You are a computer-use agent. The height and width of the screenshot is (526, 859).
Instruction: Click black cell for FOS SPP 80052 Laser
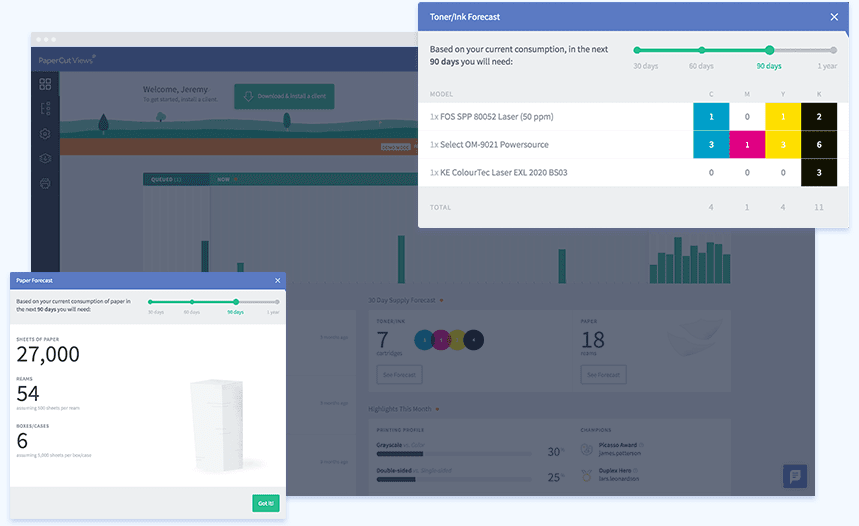pos(819,117)
